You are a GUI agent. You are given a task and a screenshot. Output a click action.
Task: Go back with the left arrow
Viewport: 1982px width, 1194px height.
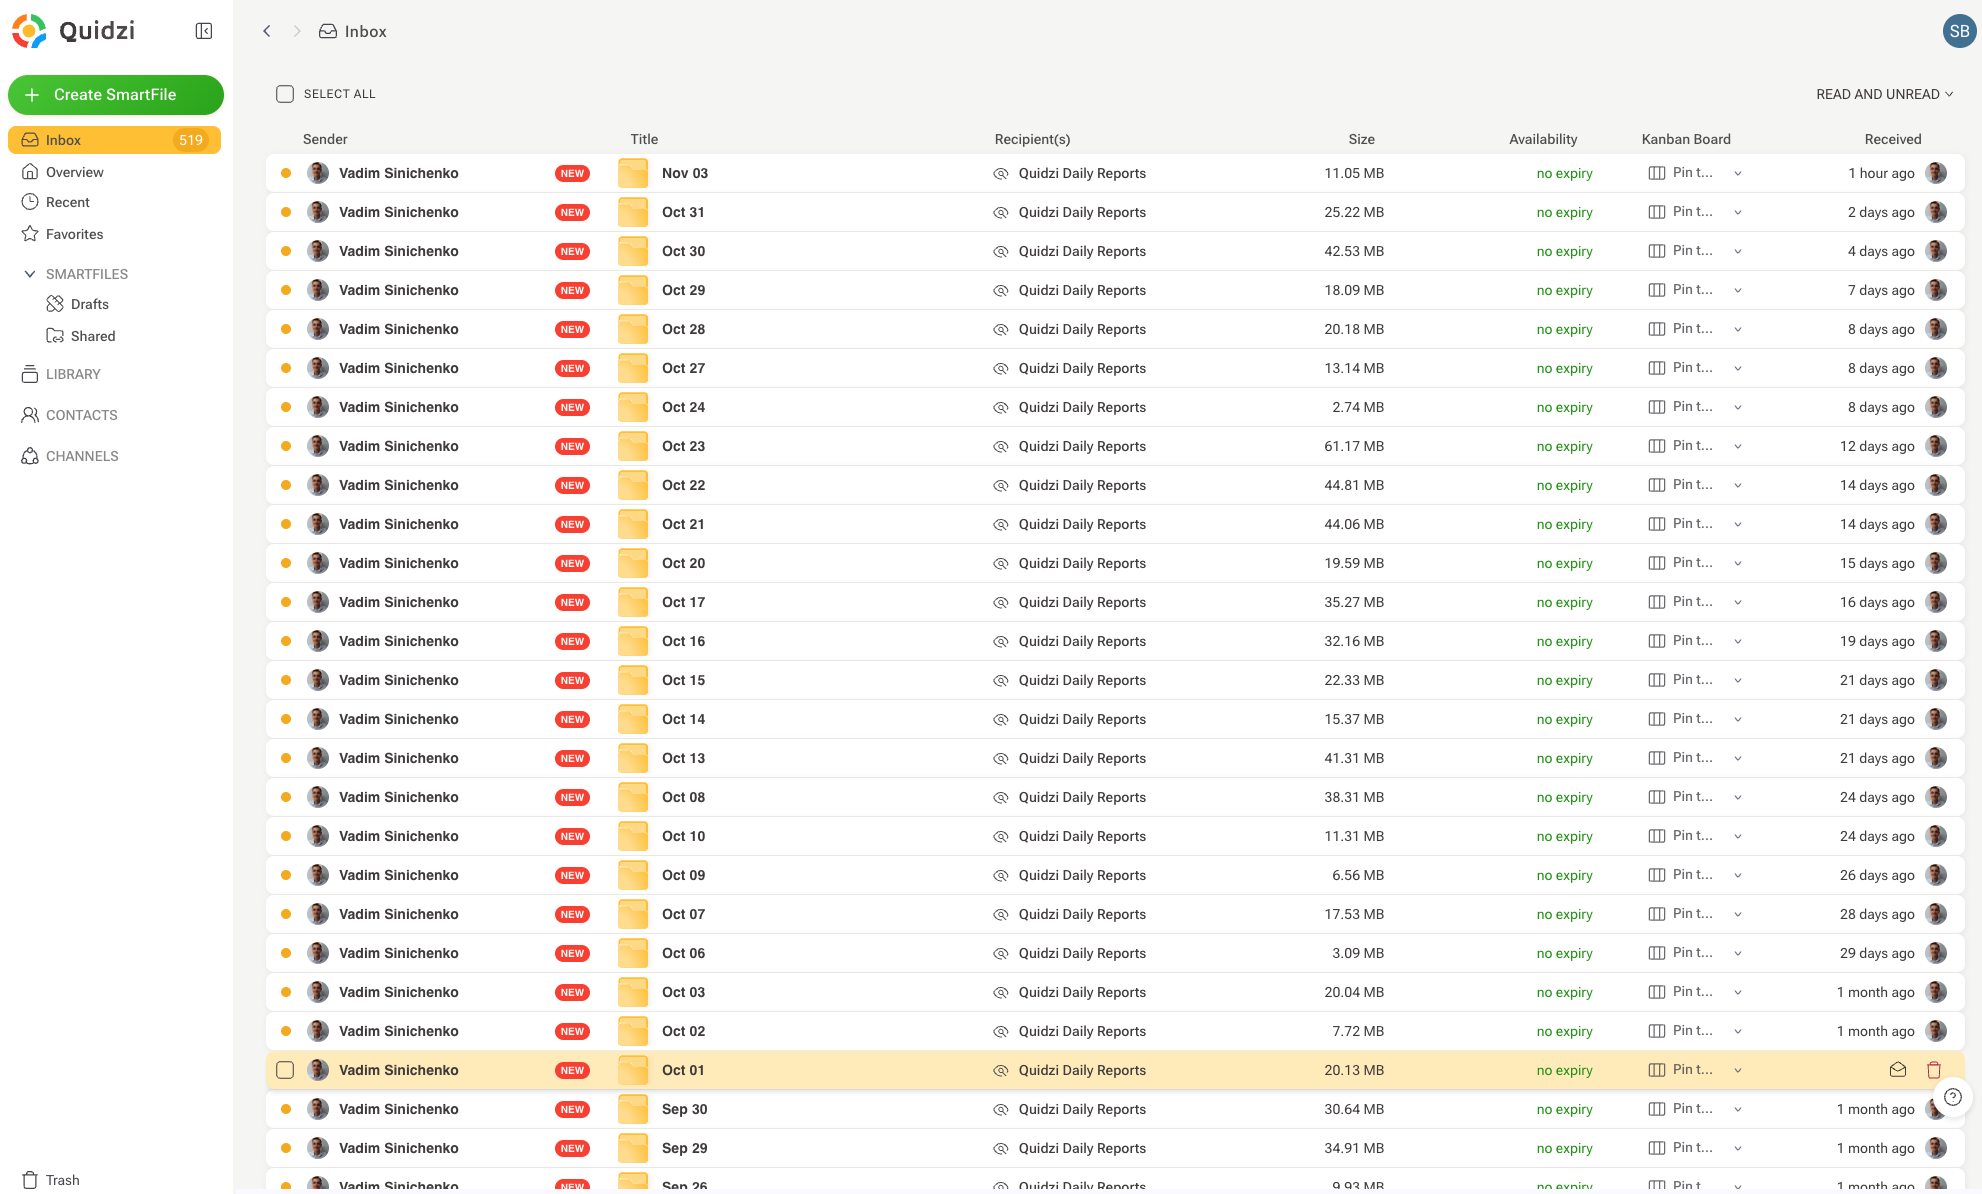[267, 31]
